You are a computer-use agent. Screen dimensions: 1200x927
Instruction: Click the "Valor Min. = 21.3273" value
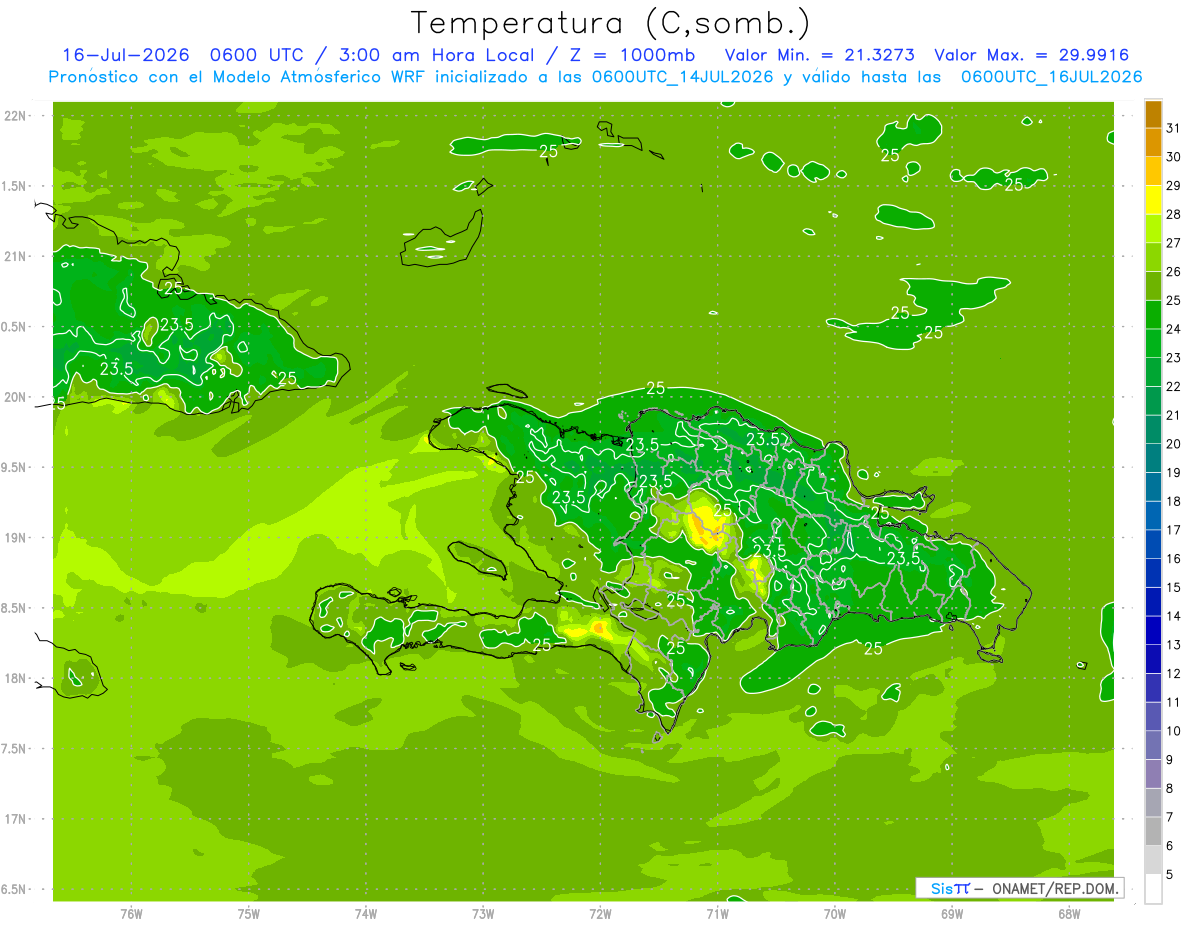[821, 55]
